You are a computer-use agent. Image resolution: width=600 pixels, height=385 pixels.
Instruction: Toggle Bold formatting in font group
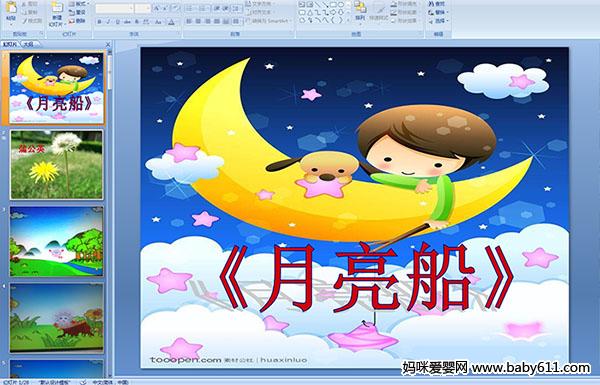99,22
